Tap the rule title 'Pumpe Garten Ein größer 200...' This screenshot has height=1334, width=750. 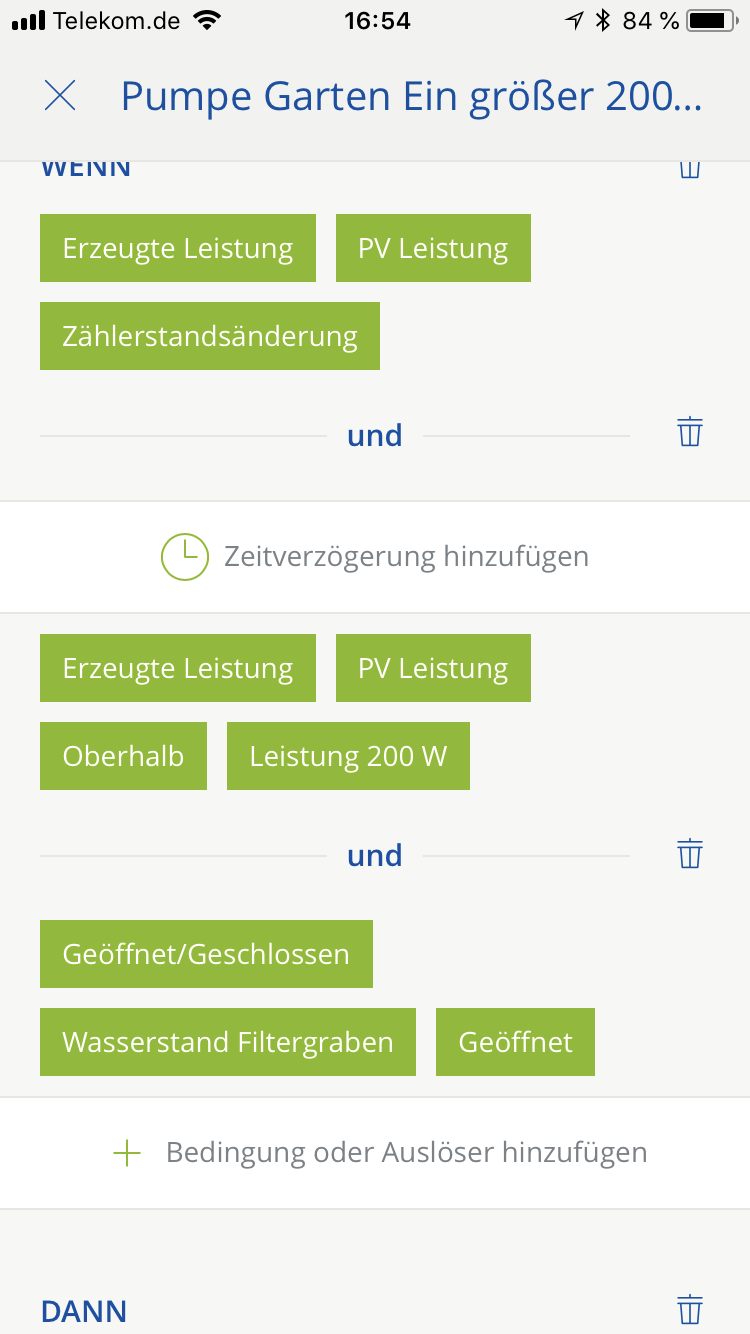[x=411, y=96]
